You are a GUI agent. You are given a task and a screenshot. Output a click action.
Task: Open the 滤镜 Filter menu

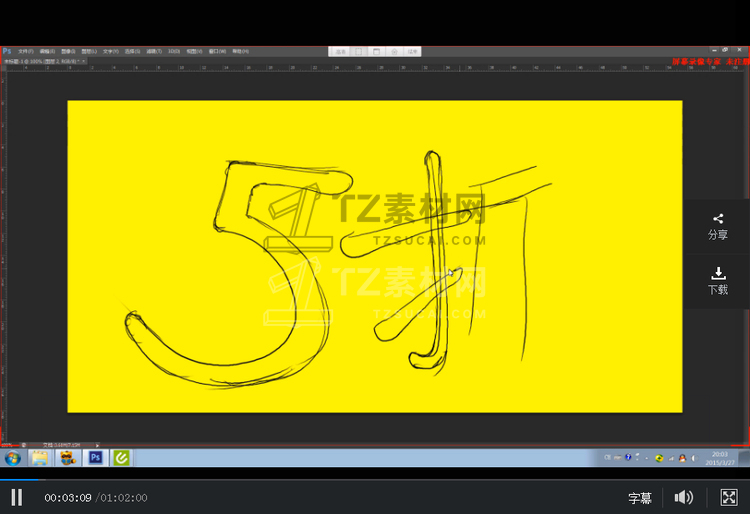pos(154,51)
